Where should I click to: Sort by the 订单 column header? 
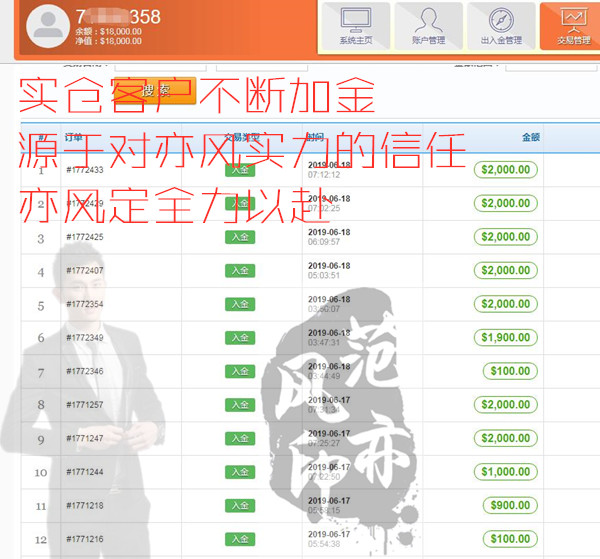74,136
